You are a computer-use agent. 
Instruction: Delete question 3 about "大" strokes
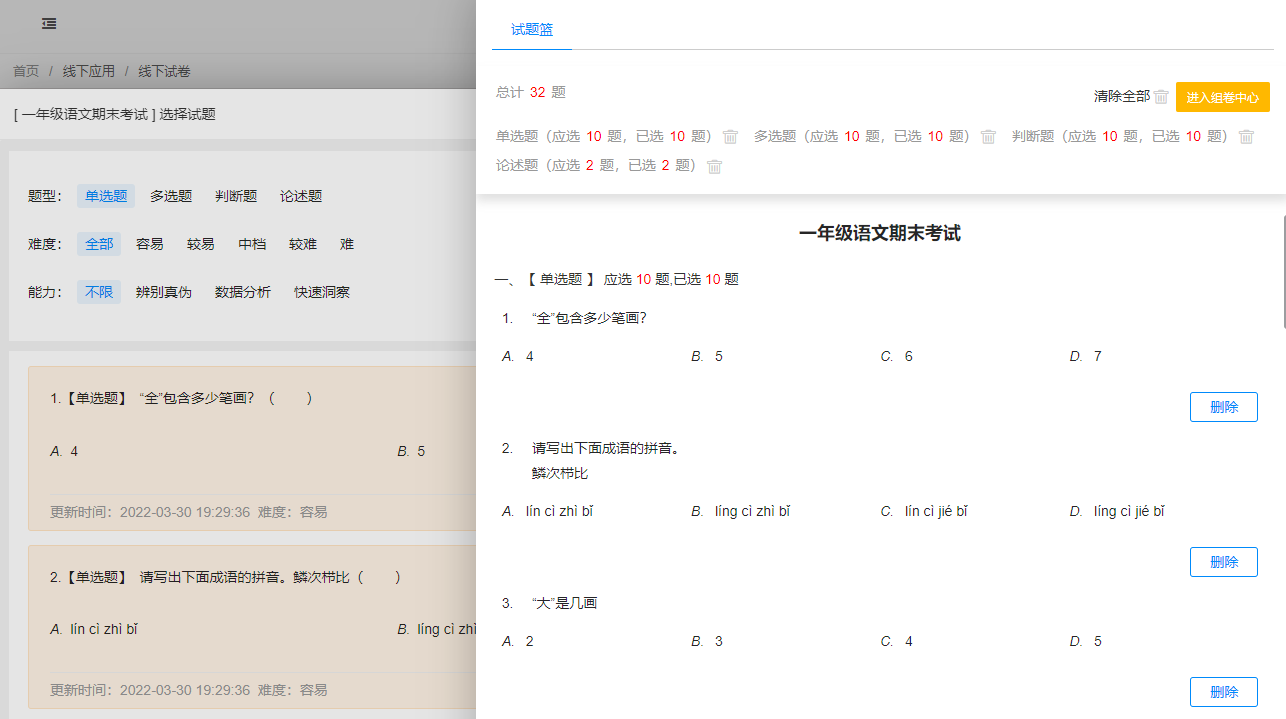tap(1223, 692)
